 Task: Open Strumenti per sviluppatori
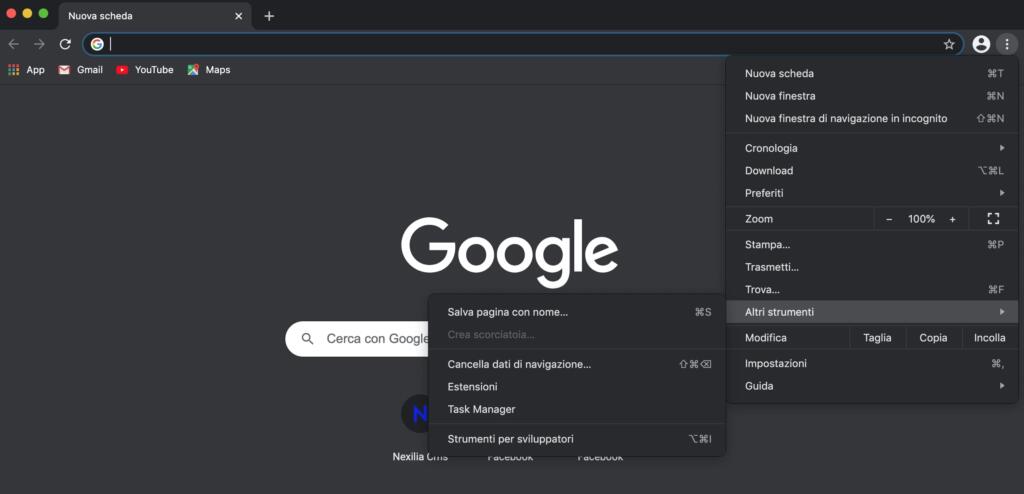point(577,439)
